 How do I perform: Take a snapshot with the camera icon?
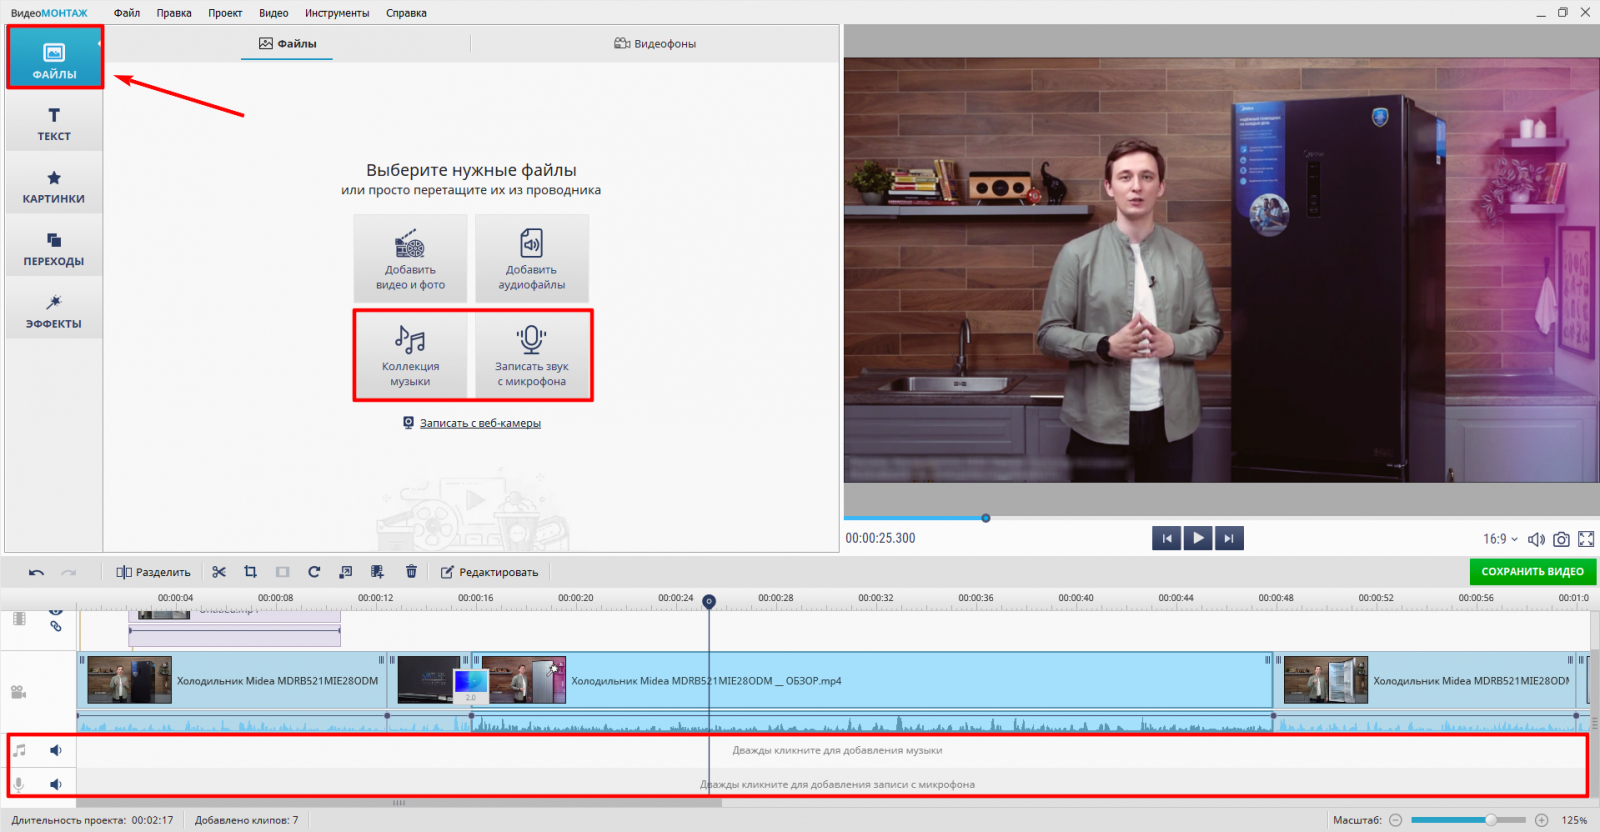1561,539
